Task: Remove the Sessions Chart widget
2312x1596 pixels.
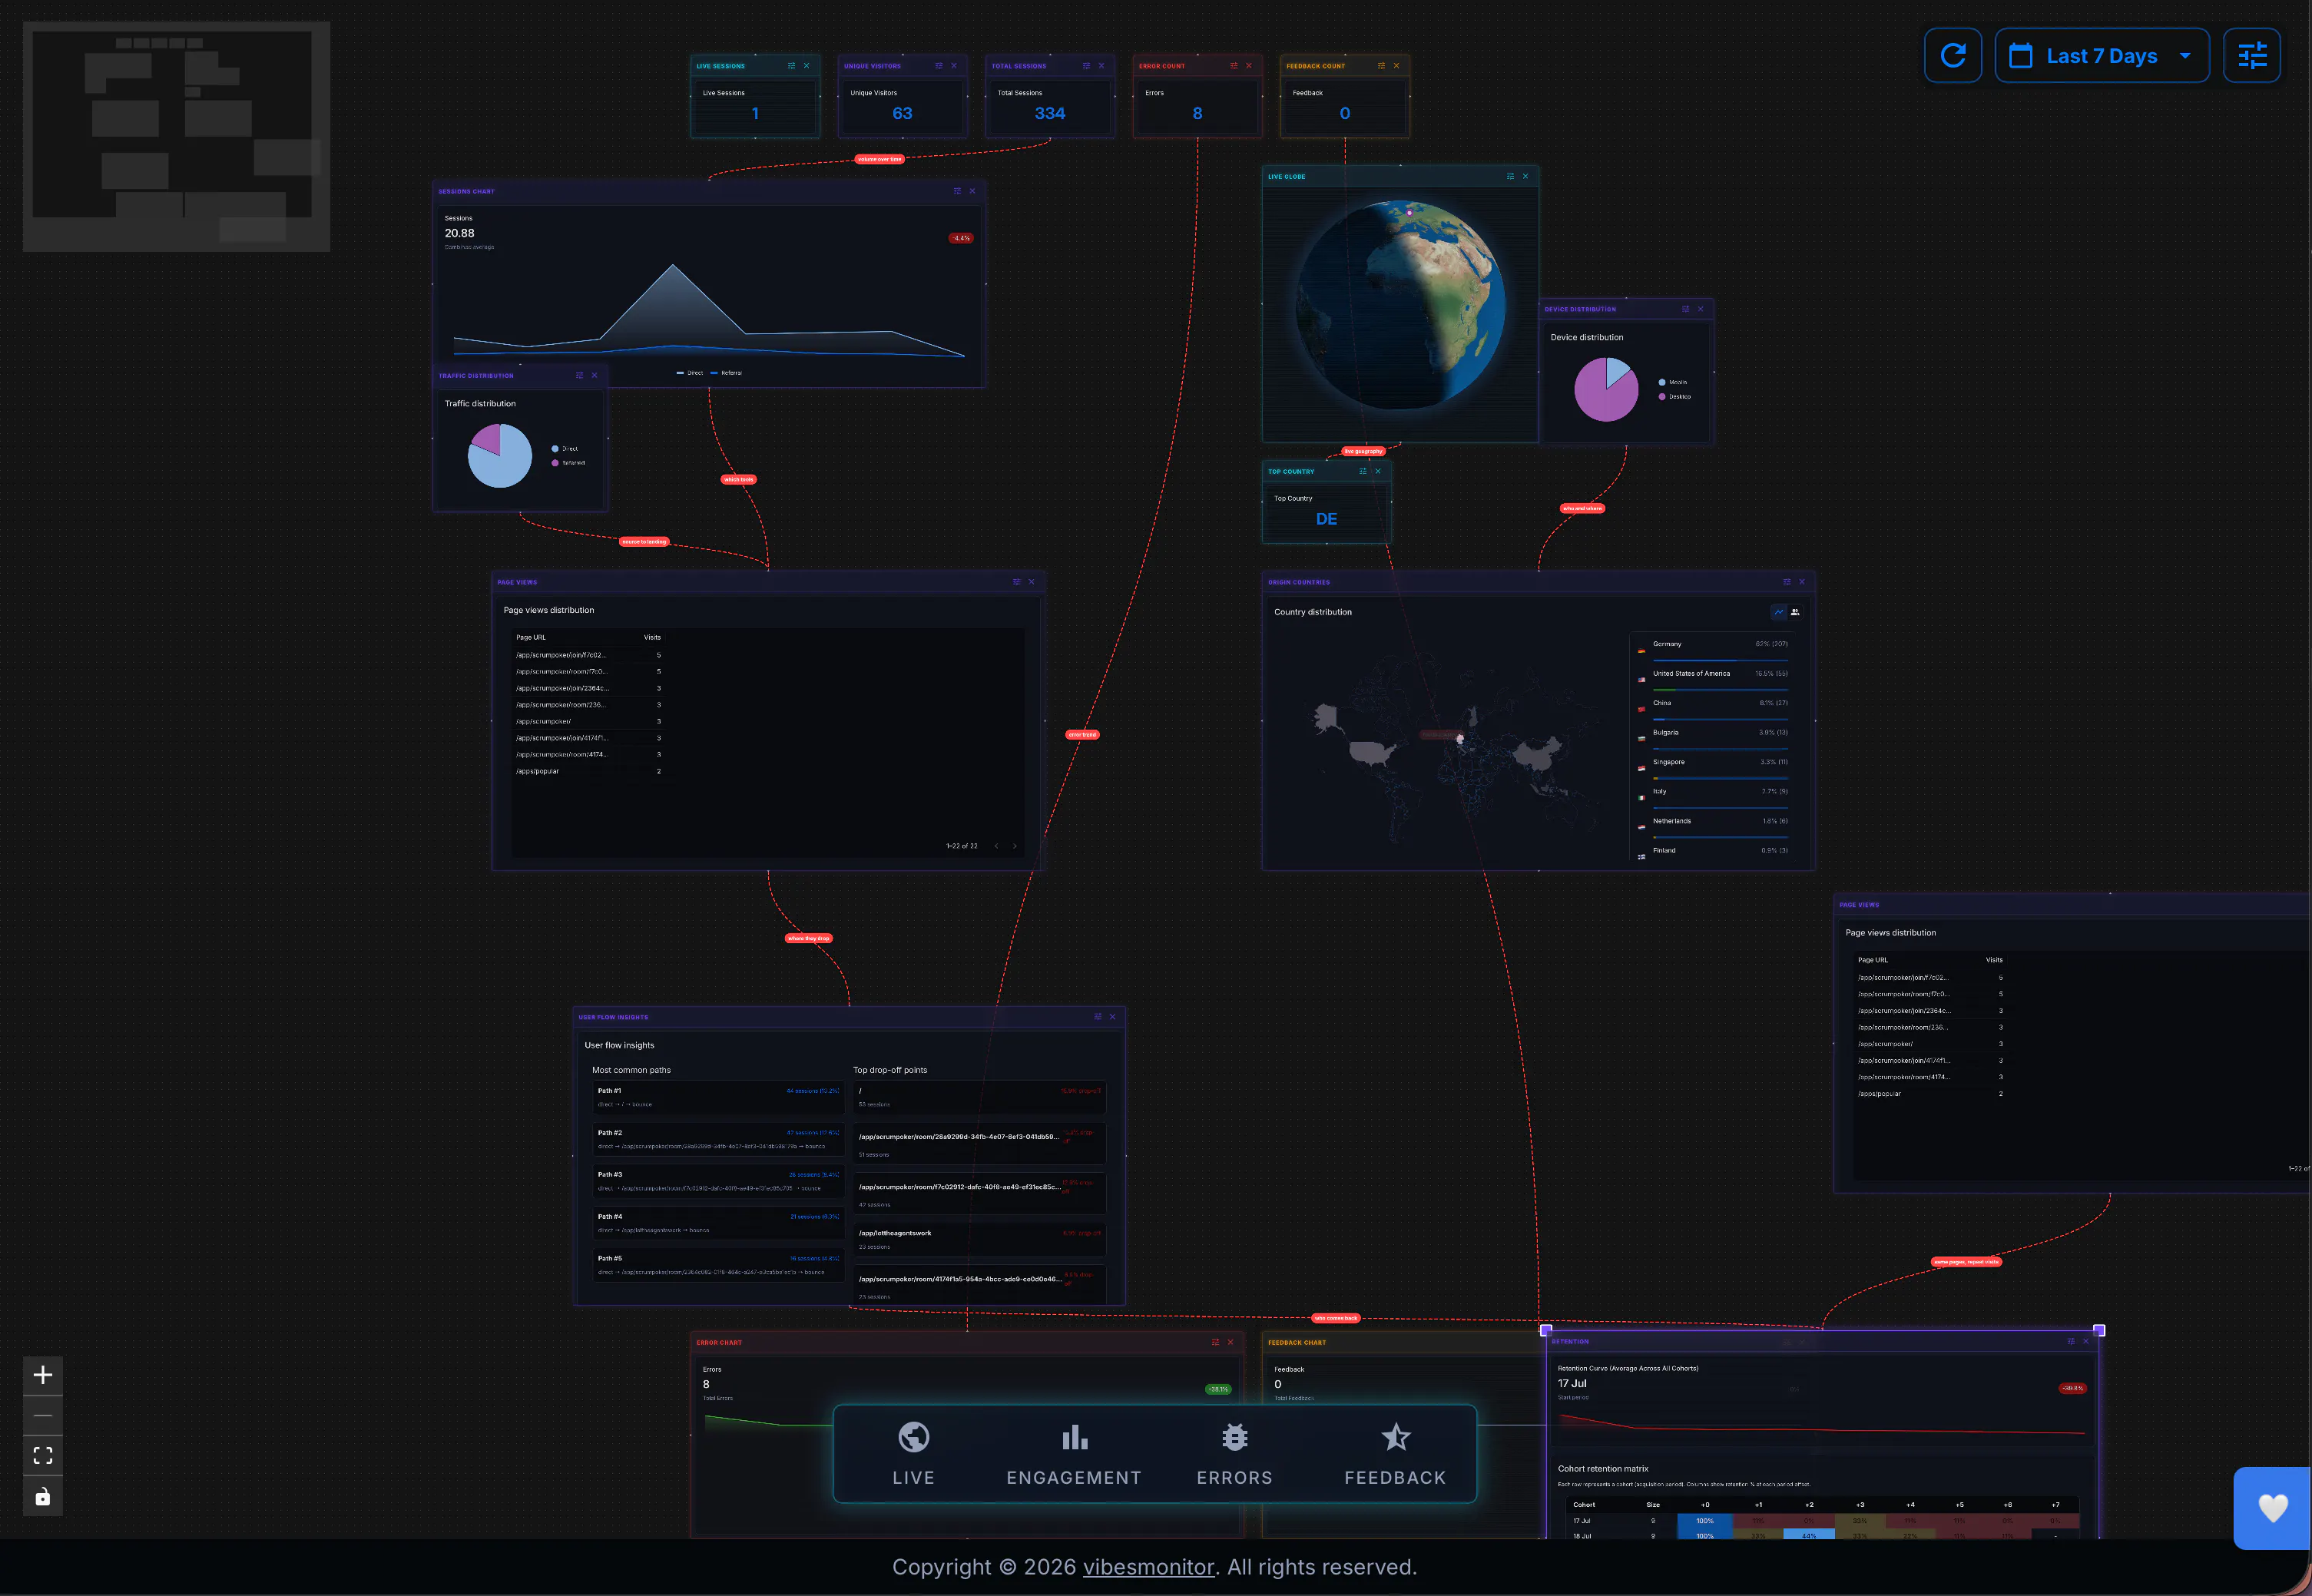Action: 972,191
